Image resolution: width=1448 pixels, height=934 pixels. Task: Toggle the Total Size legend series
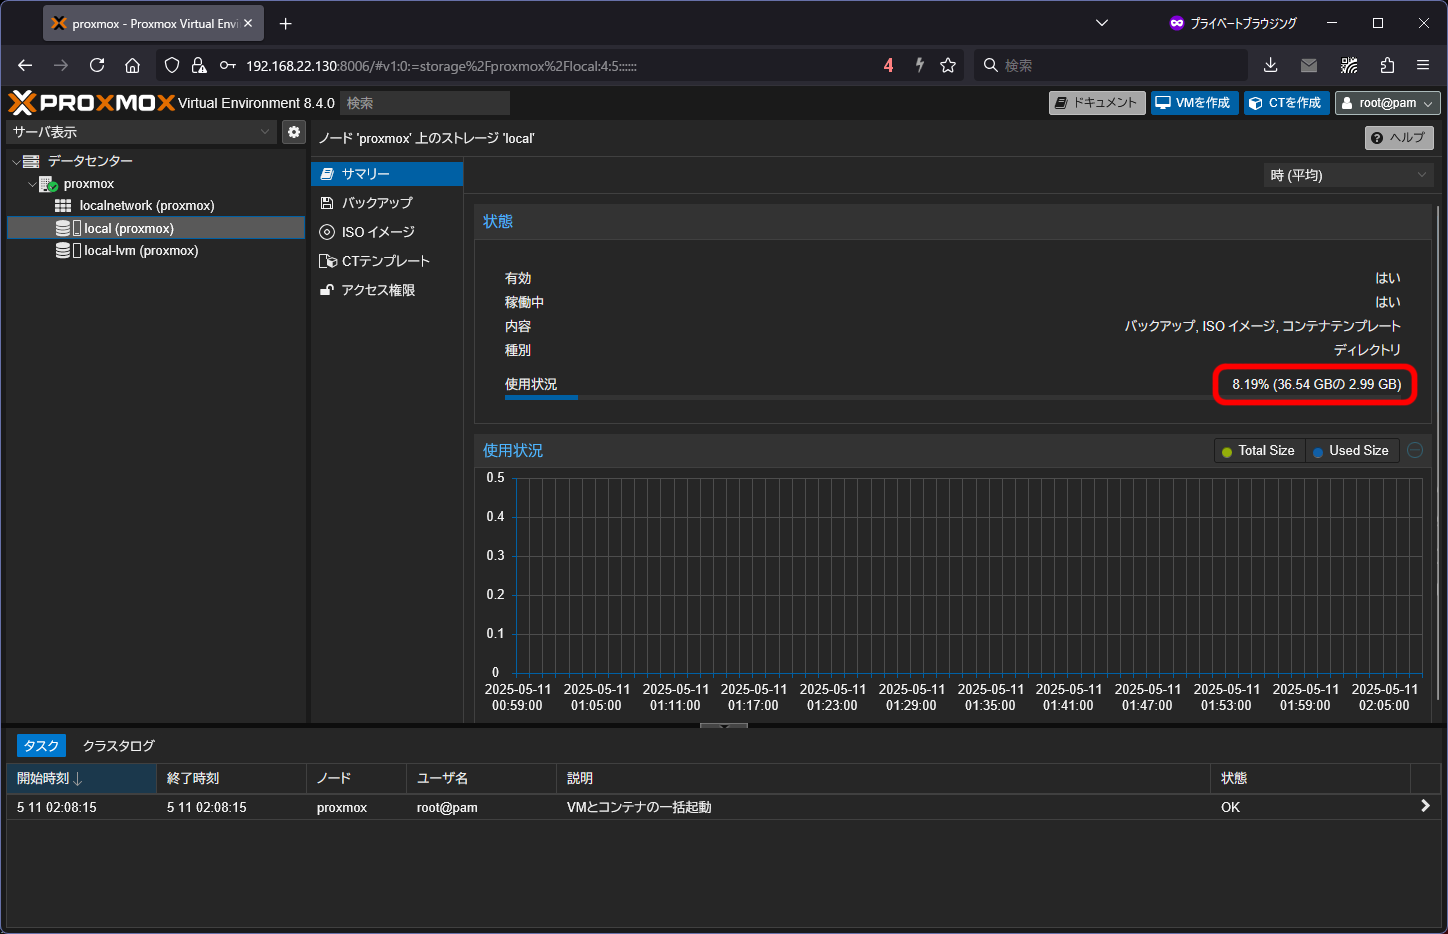tap(1259, 451)
